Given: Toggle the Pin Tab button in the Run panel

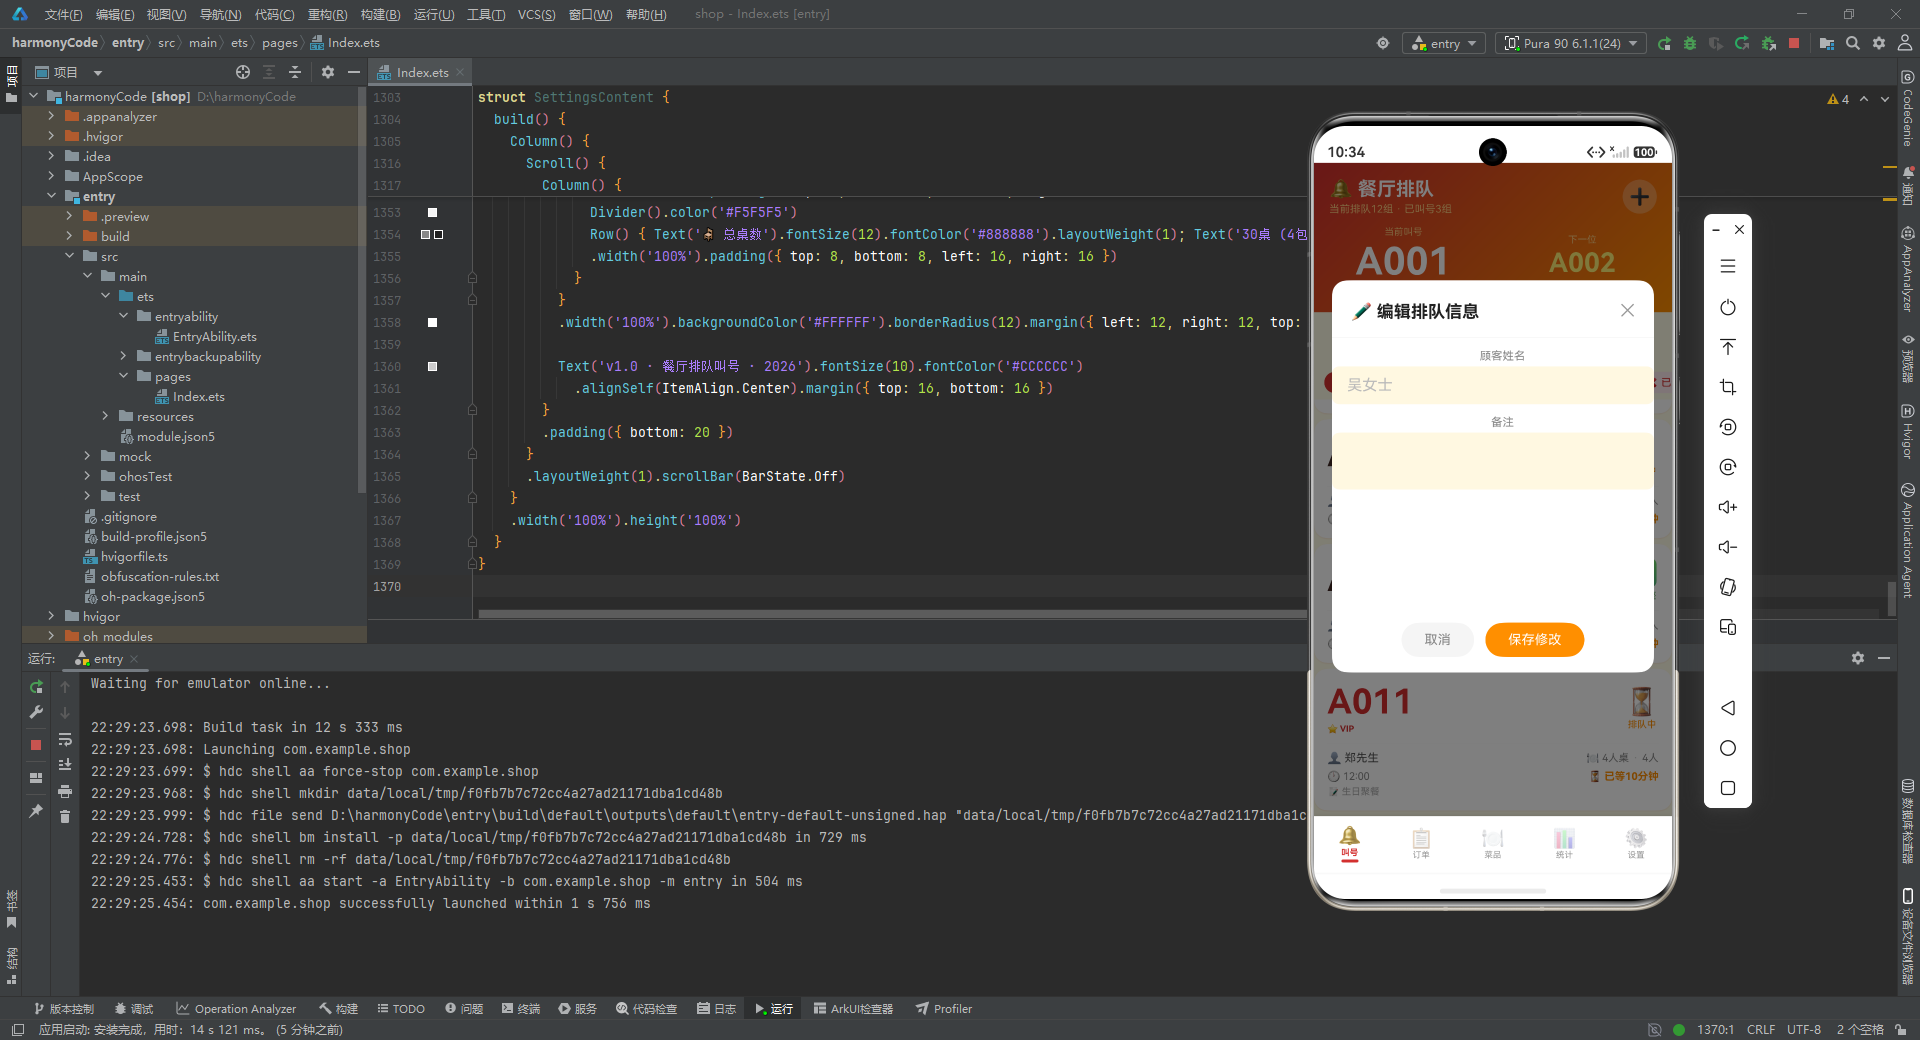Looking at the screenshot, I should (36, 811).
